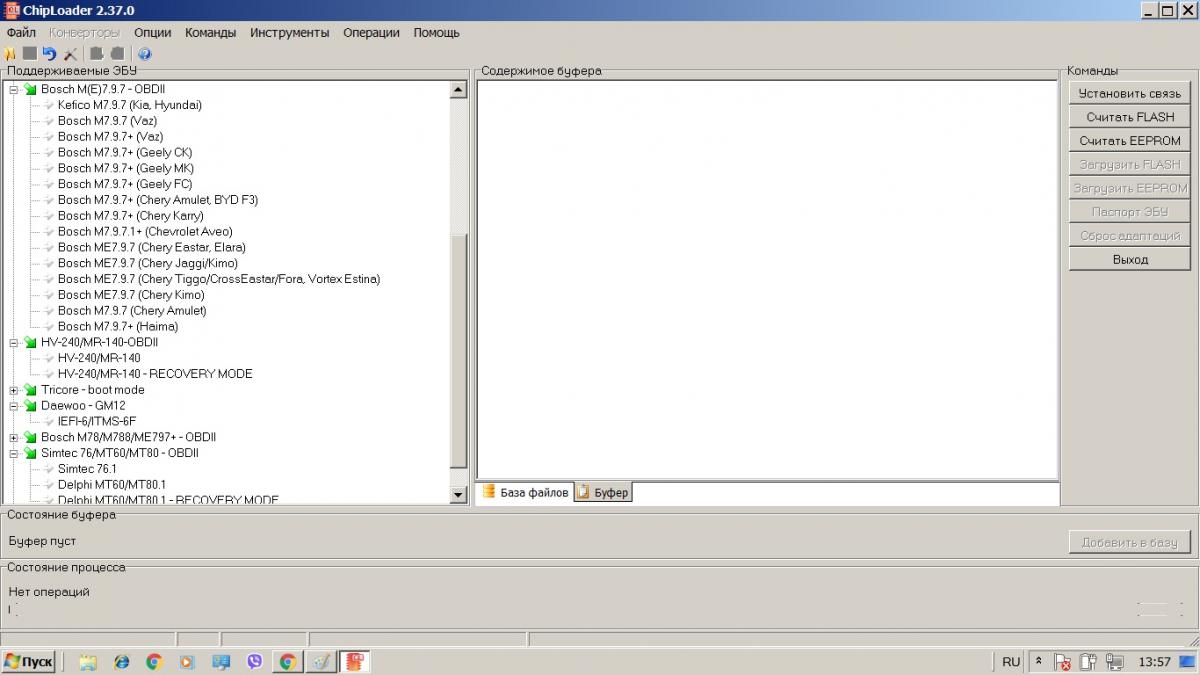Select Bosch ME7.9.7 (Chery Tiggo/CrossEastar/Fora, Vortex Estina)
The image size is (1200, 675).
pos(219,279)
